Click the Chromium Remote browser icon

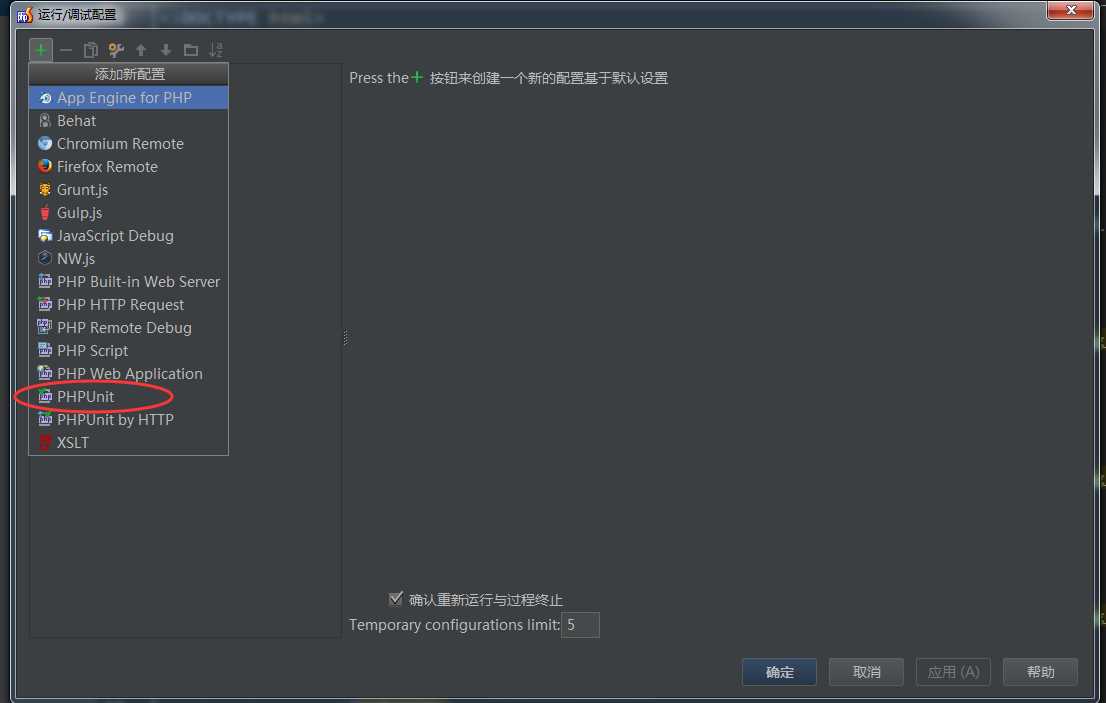pyautogui.click(x=45, y=144)
